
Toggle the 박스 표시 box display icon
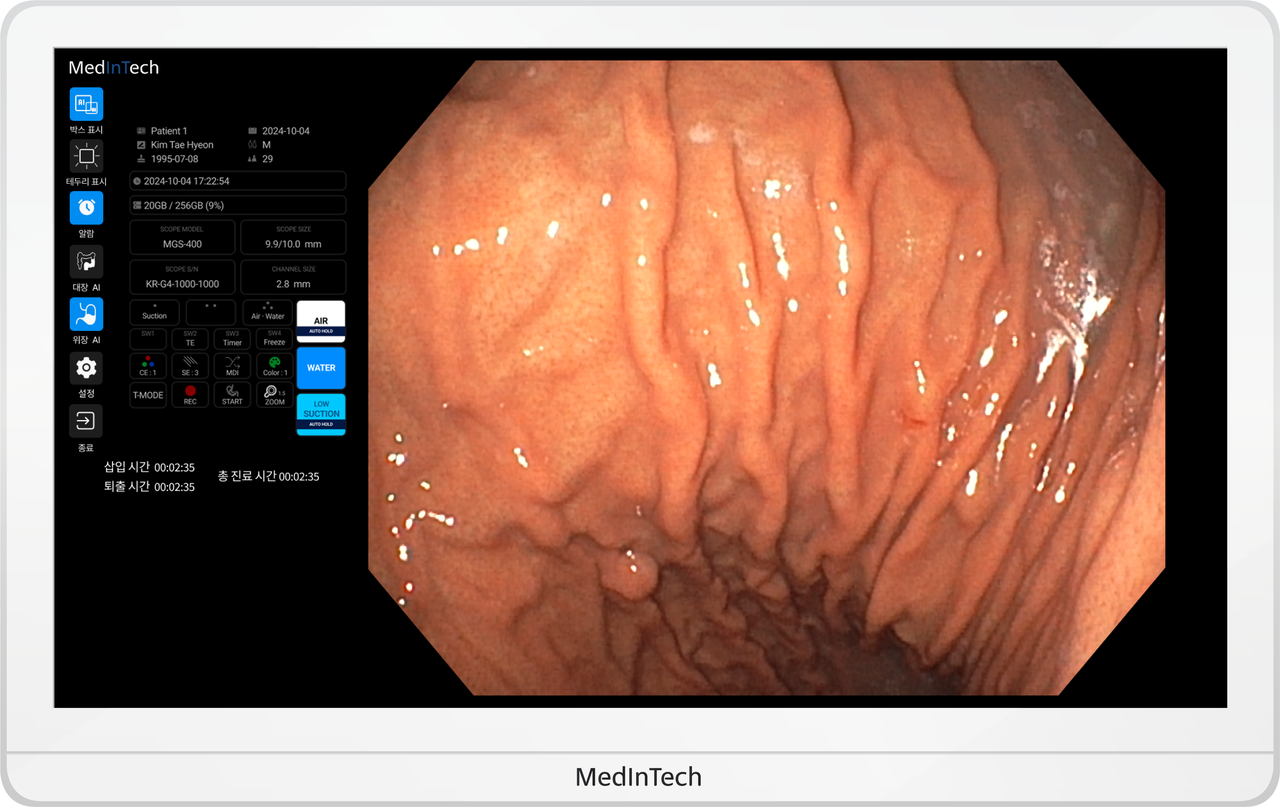[86, 104]
